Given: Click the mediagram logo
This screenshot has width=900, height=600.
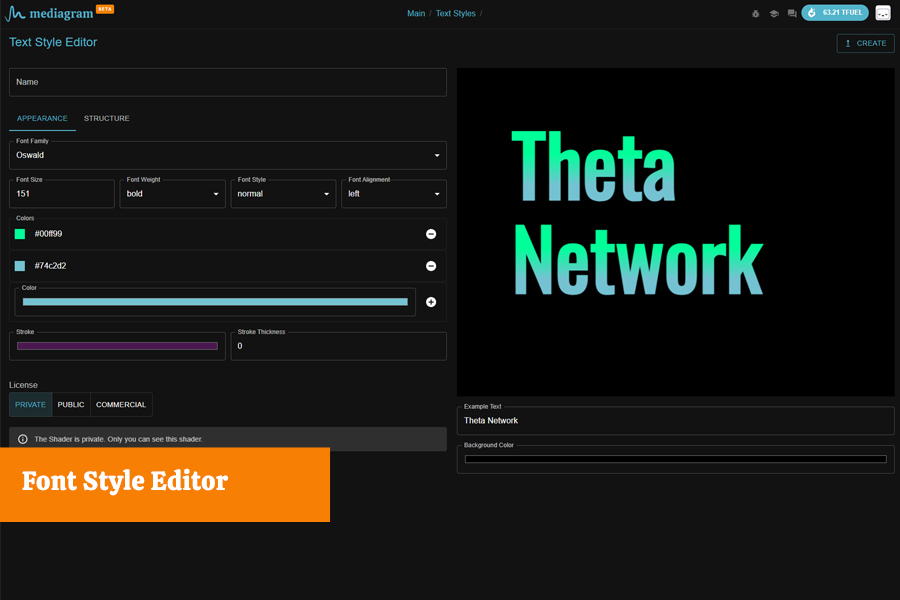Looking at the screenshot, I should coord(49,14).
